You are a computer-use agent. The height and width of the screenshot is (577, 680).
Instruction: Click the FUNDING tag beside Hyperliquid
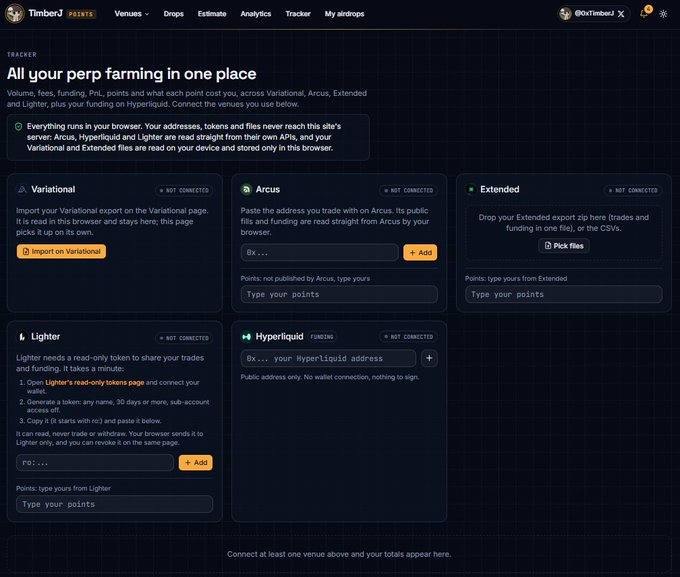[322, 337]
